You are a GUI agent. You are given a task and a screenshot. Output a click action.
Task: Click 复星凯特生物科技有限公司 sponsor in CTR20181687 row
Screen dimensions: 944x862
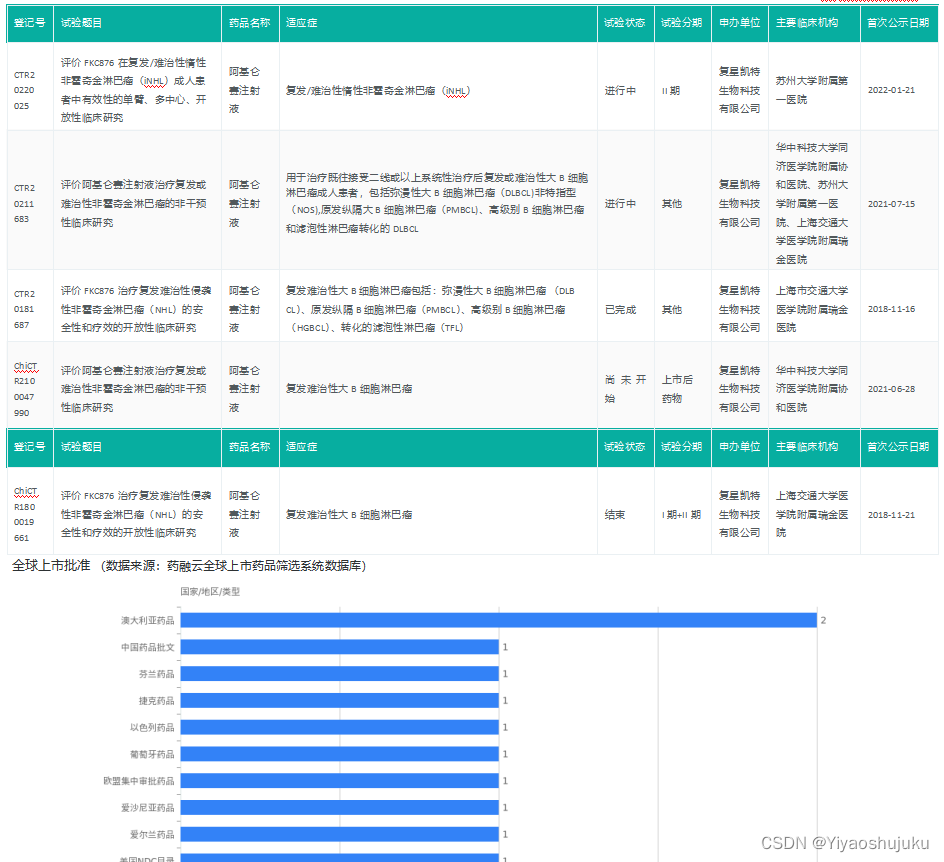[739, 309]
